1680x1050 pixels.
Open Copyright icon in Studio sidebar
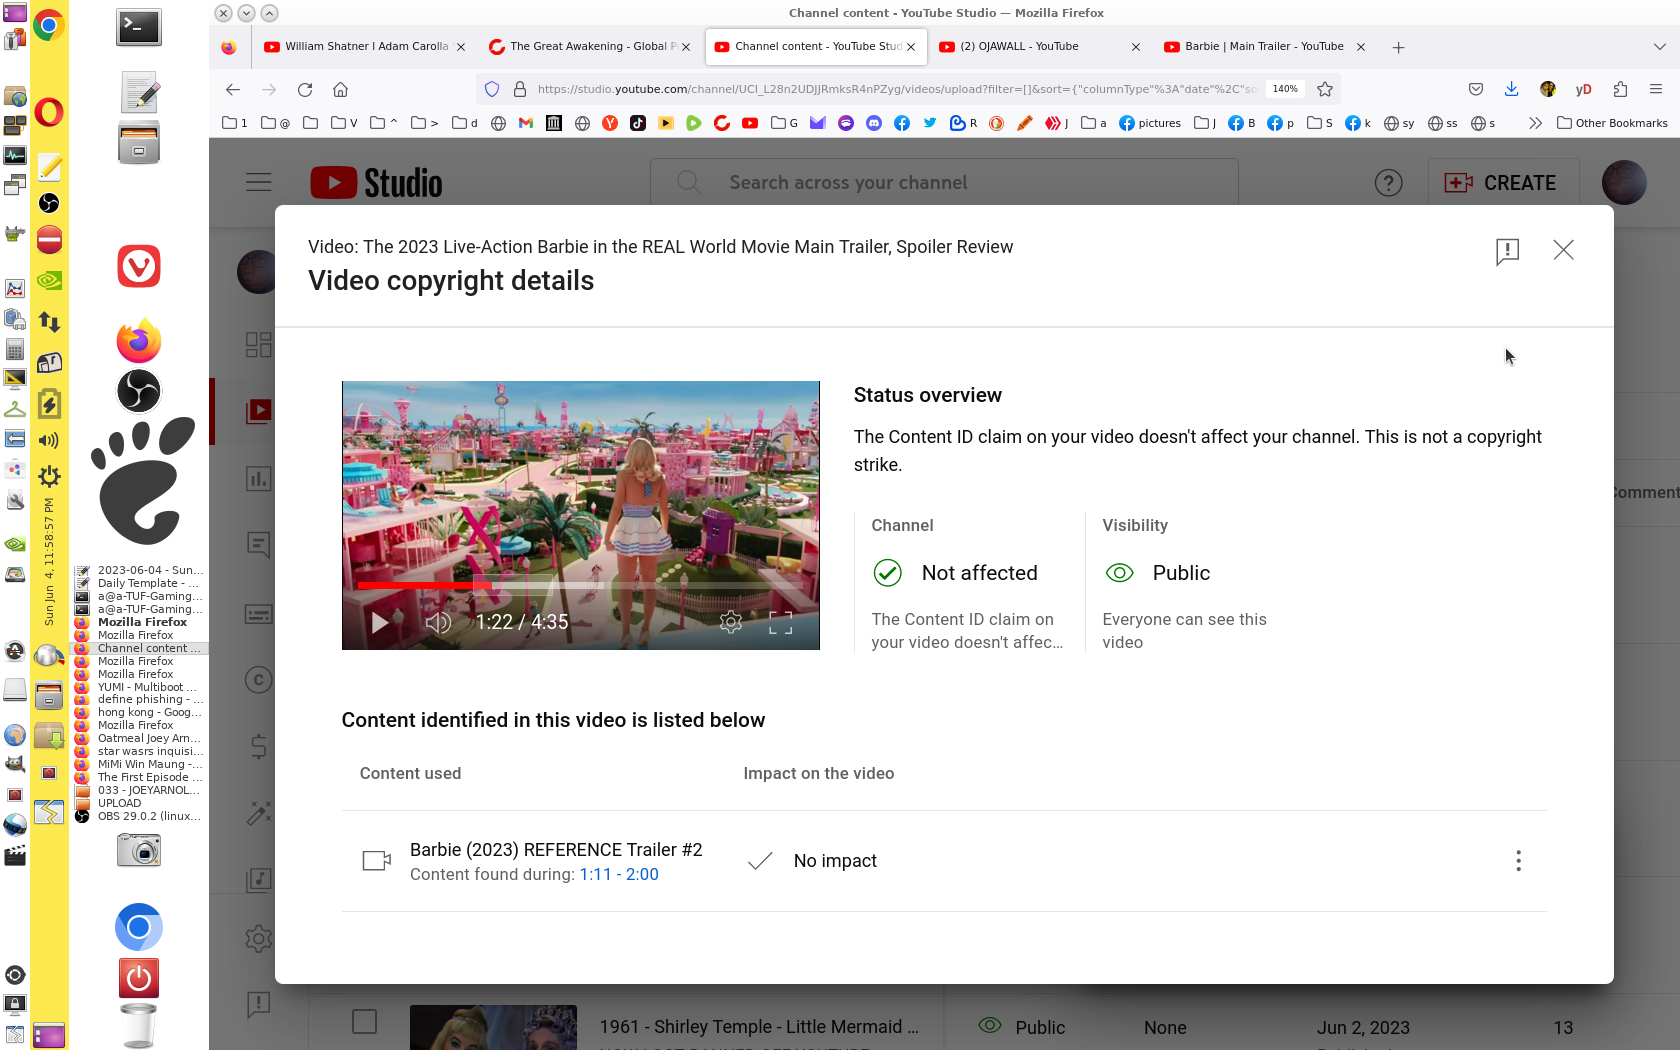[258, 680]
